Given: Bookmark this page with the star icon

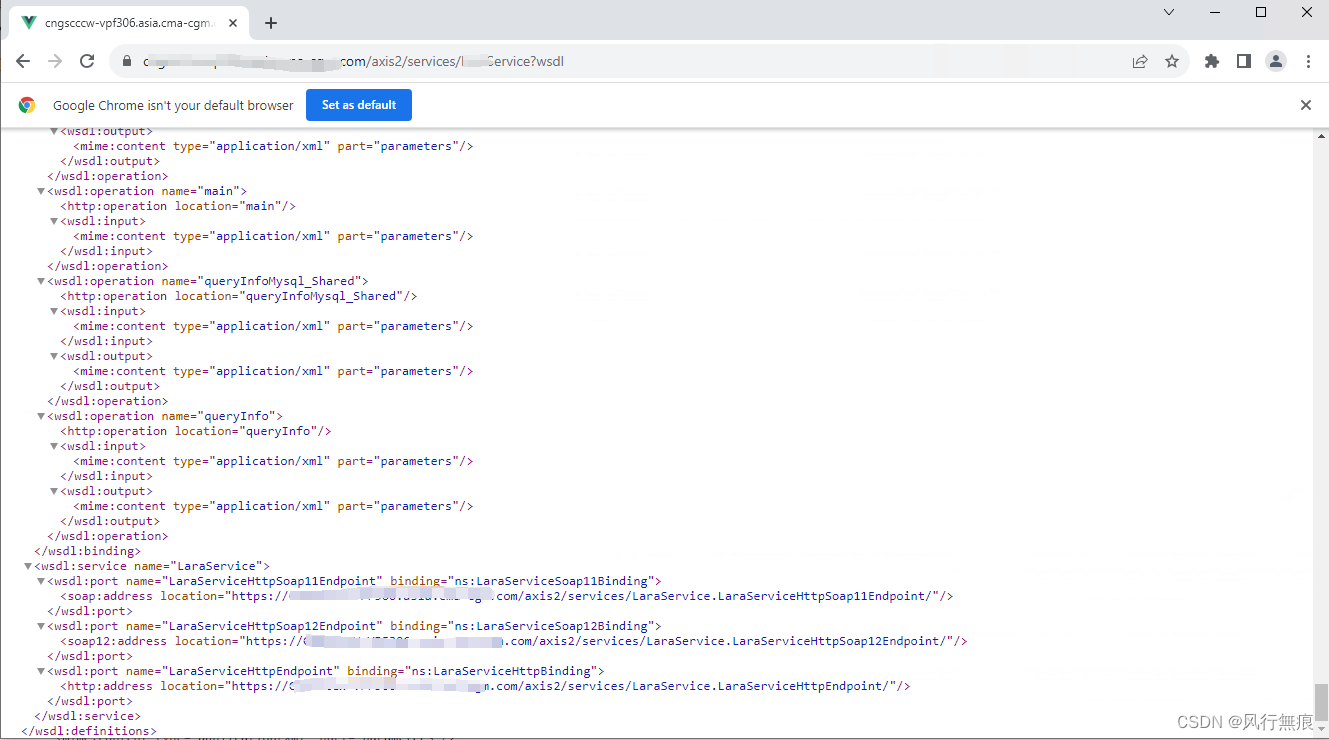Looking at the screenshot, I should 1171,61.
